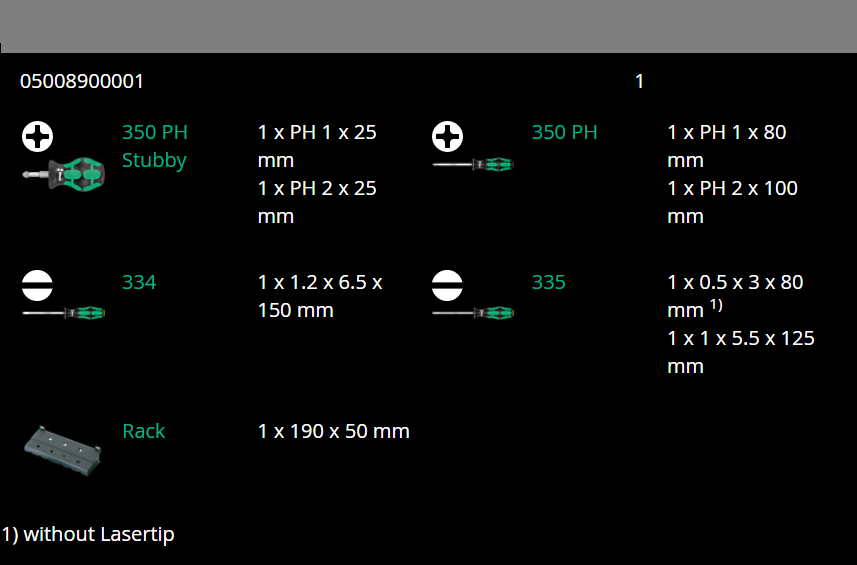
Task: Open the 335 screwdriver thumbnail
Action: point(473,313)
